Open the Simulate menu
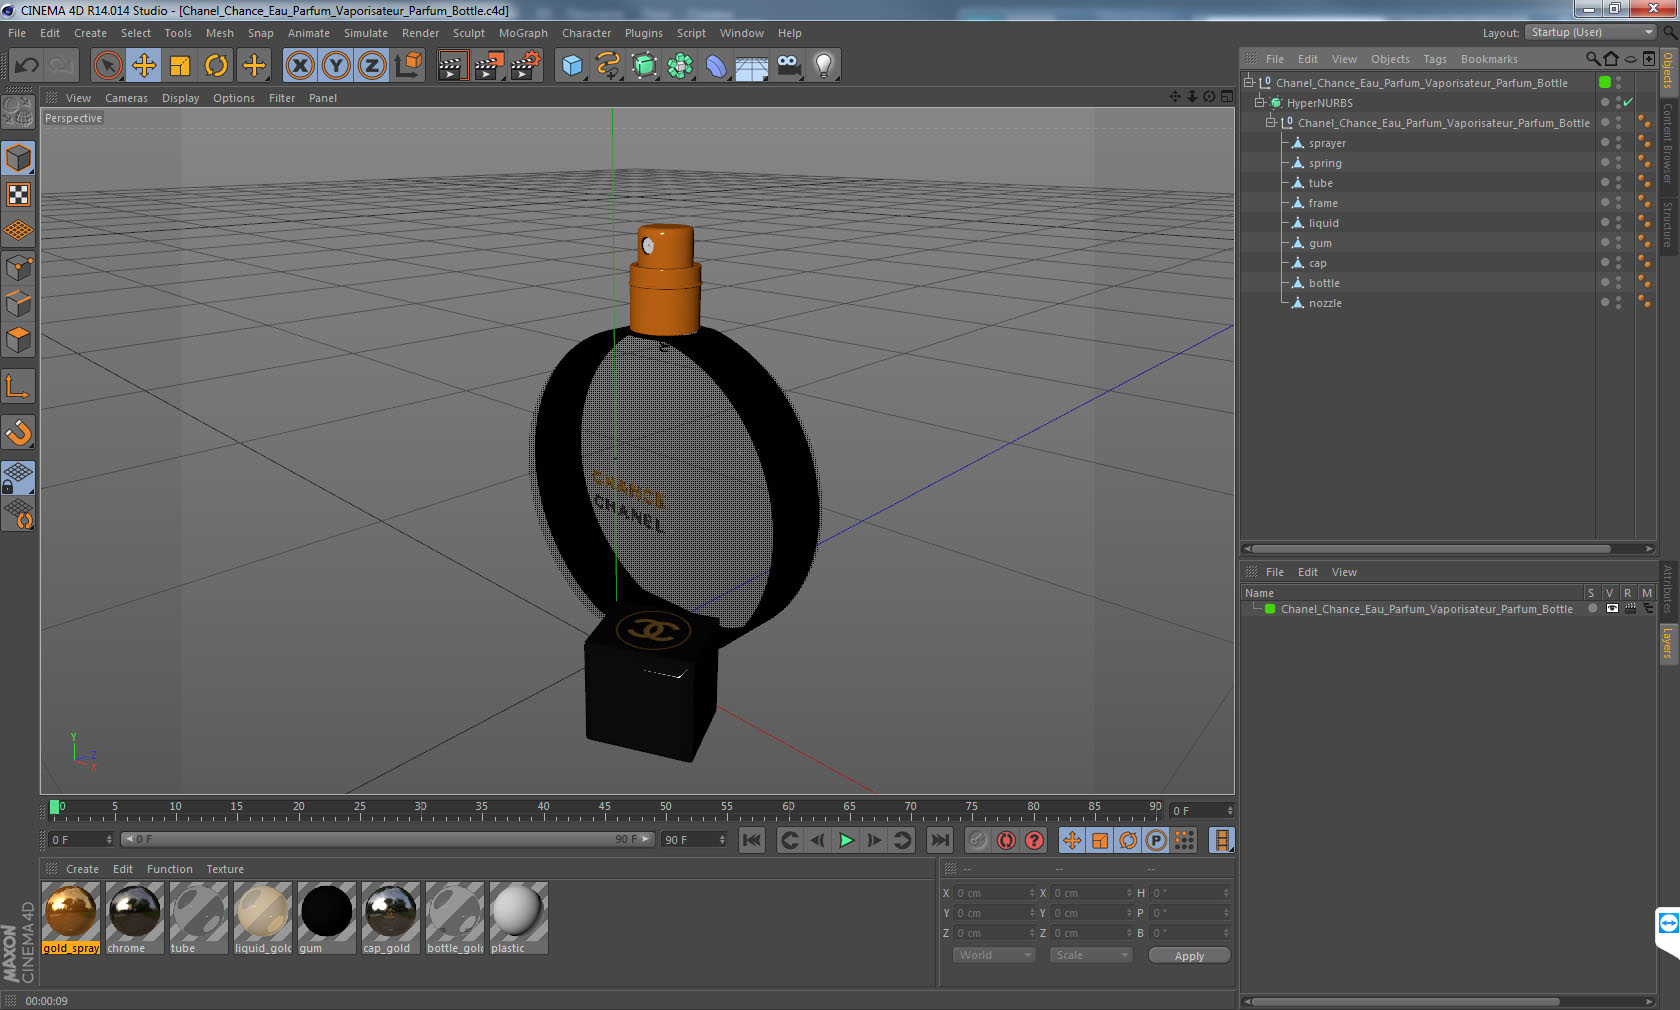Image resolution: width=1680 pixels, height=1010 pixels. [x=366, y=33]
